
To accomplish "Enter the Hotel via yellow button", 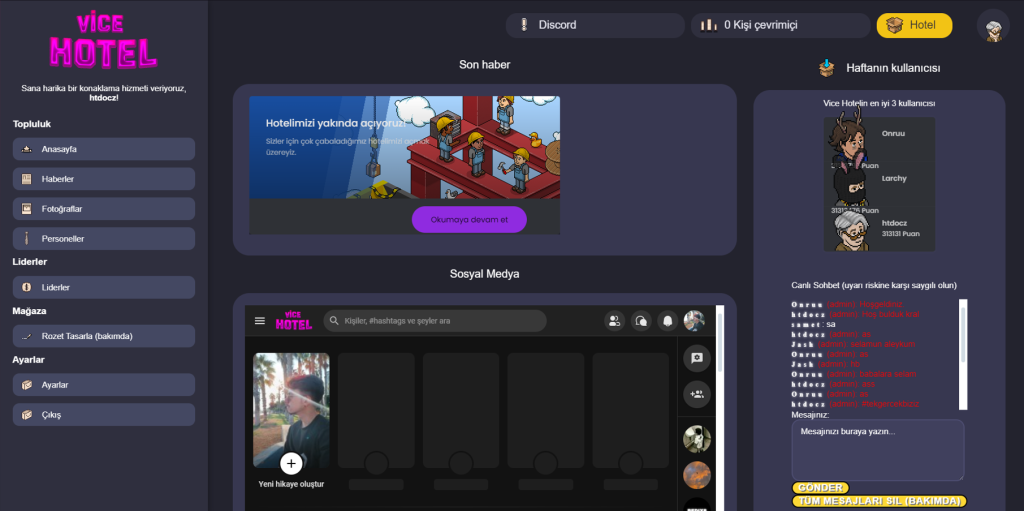I will [914, 25].
